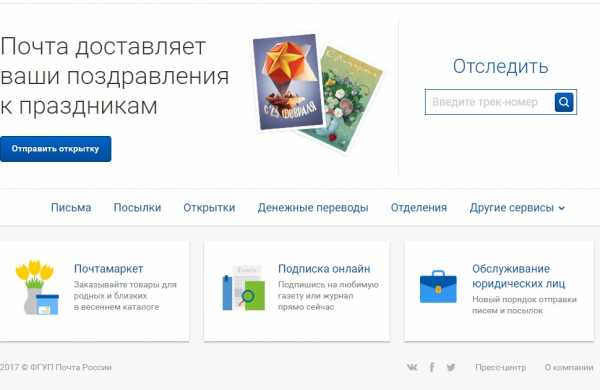The height and width of the screenshot is (390, 600).
Task: Open the Письма menu item
Action: point(71,207)
